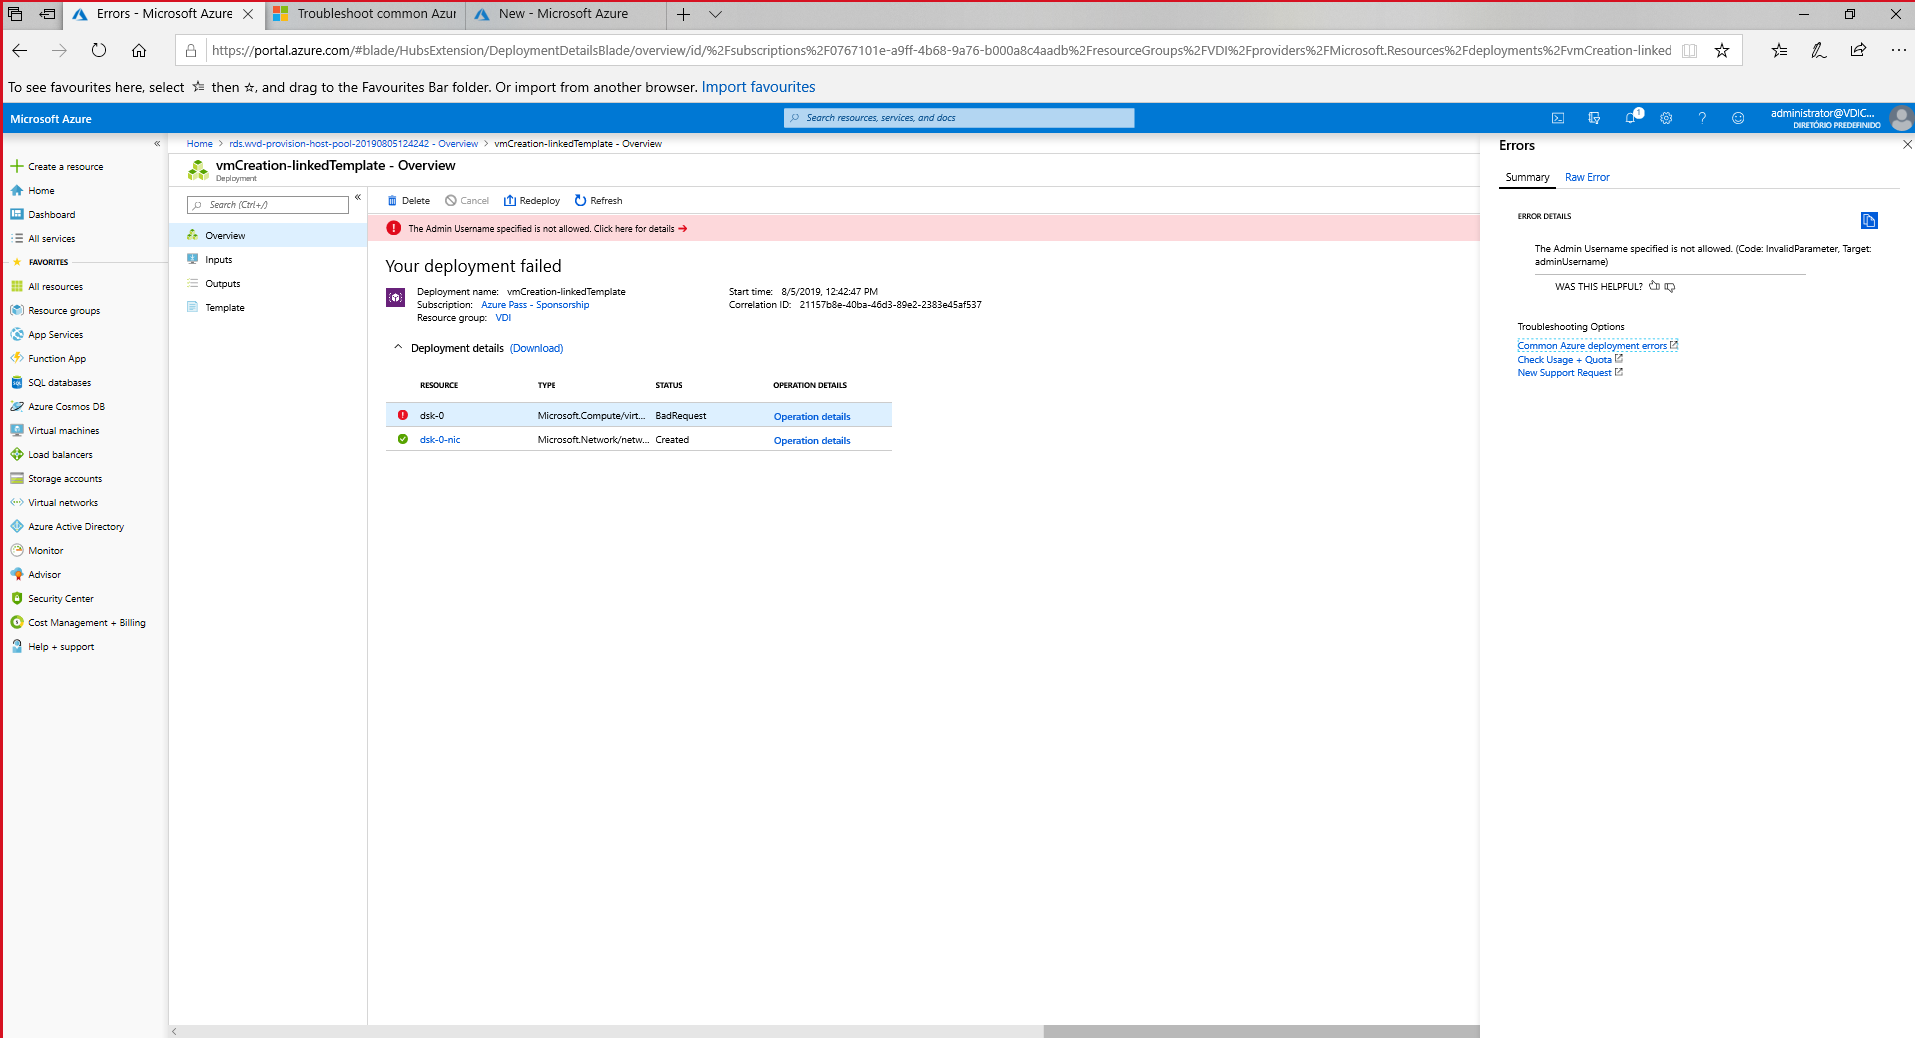Collapse the left sidebar with the chevron

[156, 143]
